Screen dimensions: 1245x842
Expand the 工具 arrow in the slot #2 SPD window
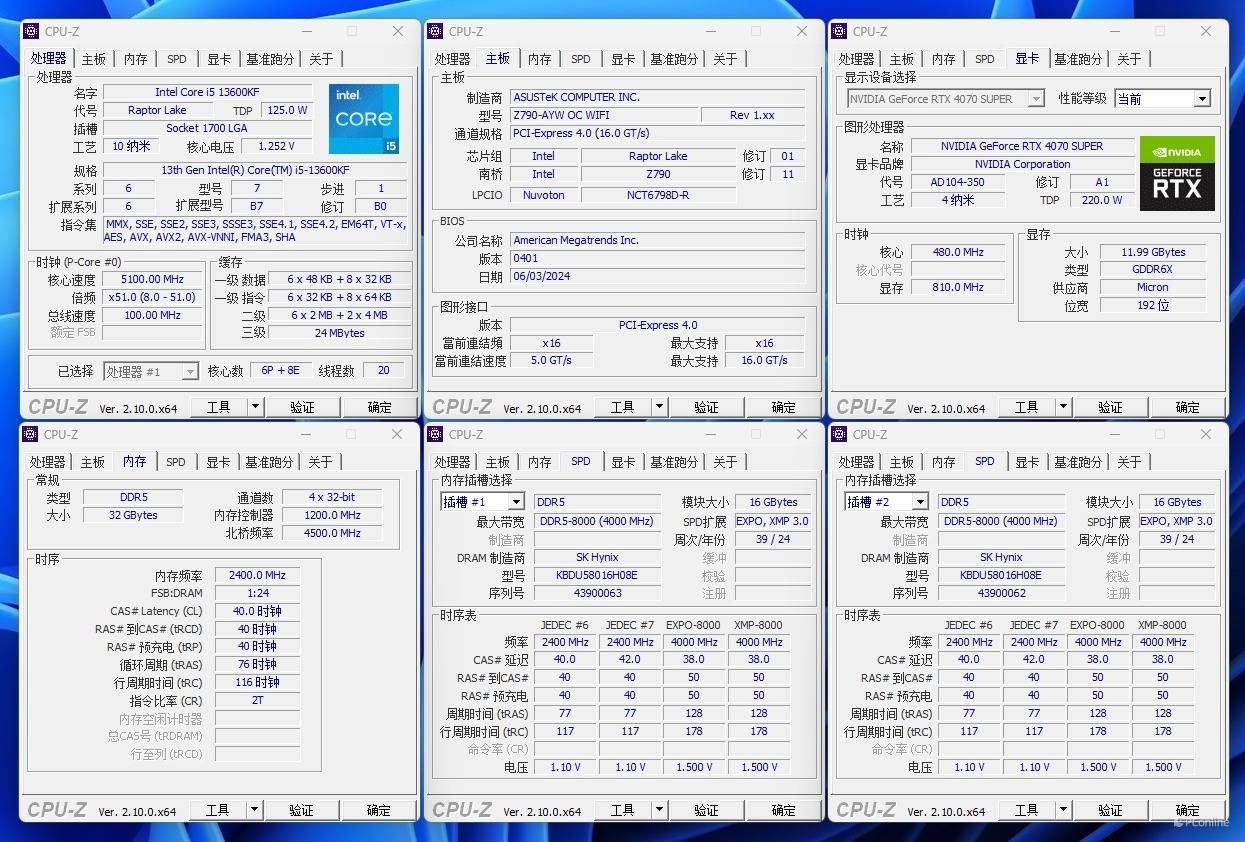1062,810
